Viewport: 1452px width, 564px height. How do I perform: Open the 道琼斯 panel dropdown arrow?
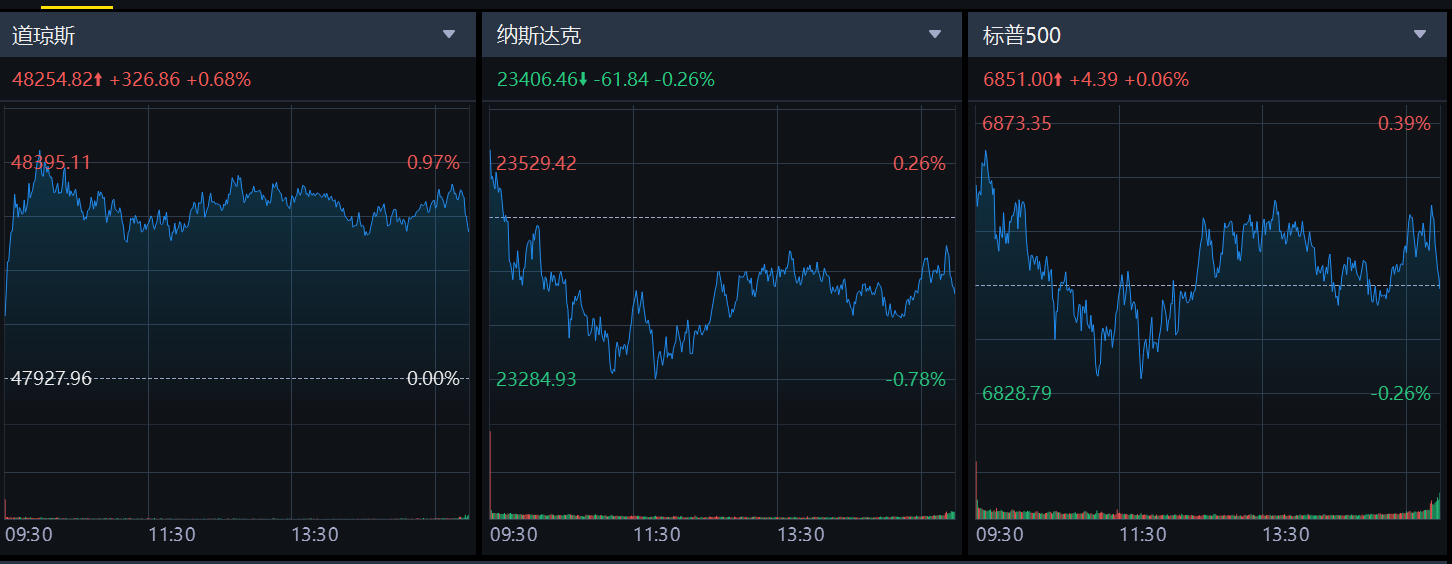(449, 35)
